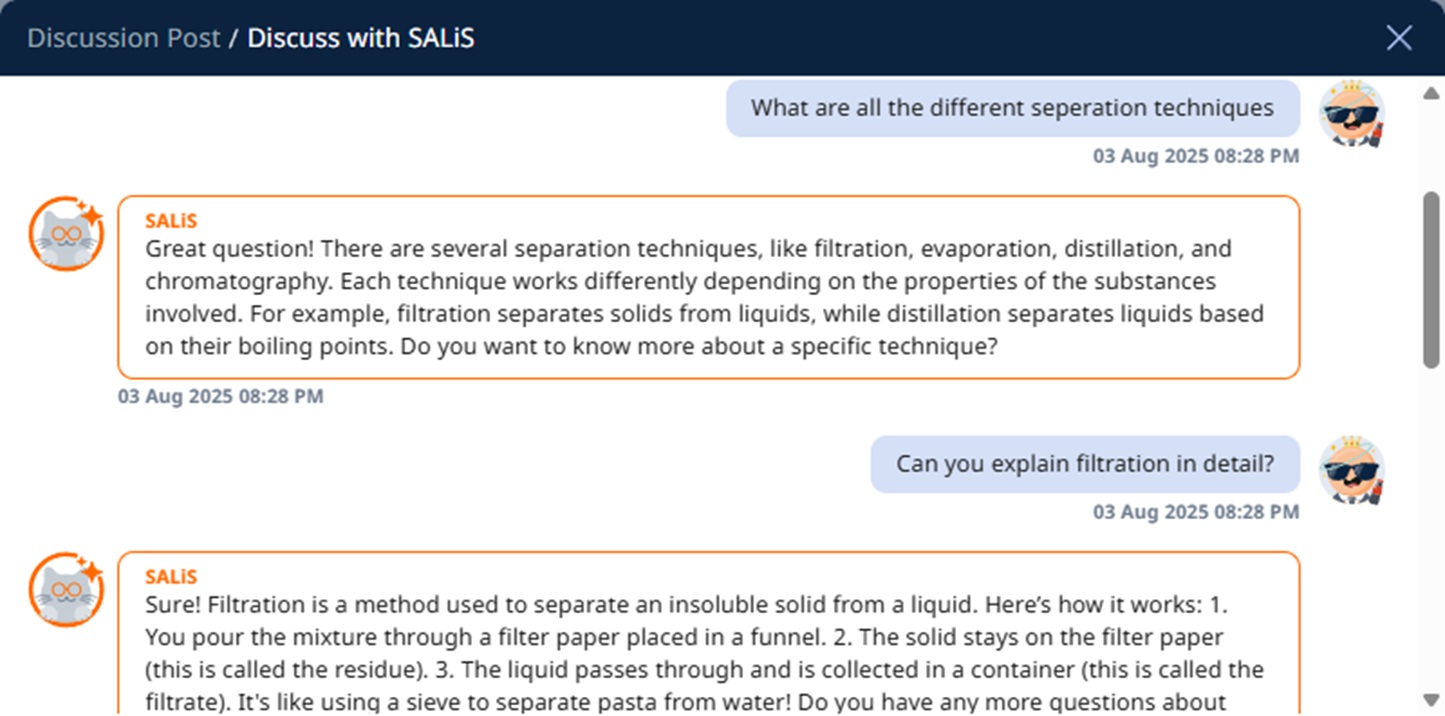Click the user avatar beside the separation techniques question
The image size is (1445, 716).
1352,114
